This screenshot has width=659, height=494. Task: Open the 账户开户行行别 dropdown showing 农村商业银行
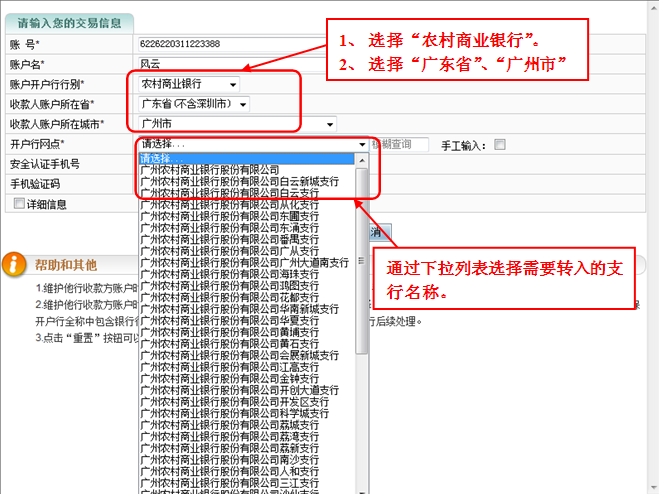189,84
